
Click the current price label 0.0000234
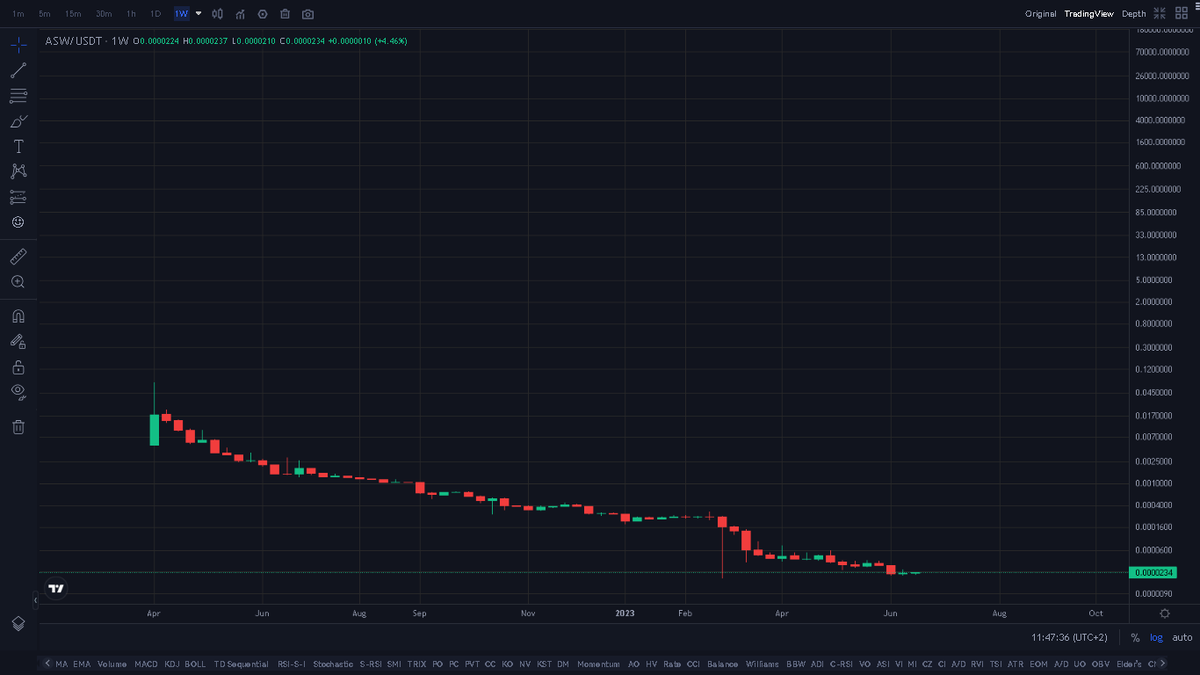pos(1153,572)
